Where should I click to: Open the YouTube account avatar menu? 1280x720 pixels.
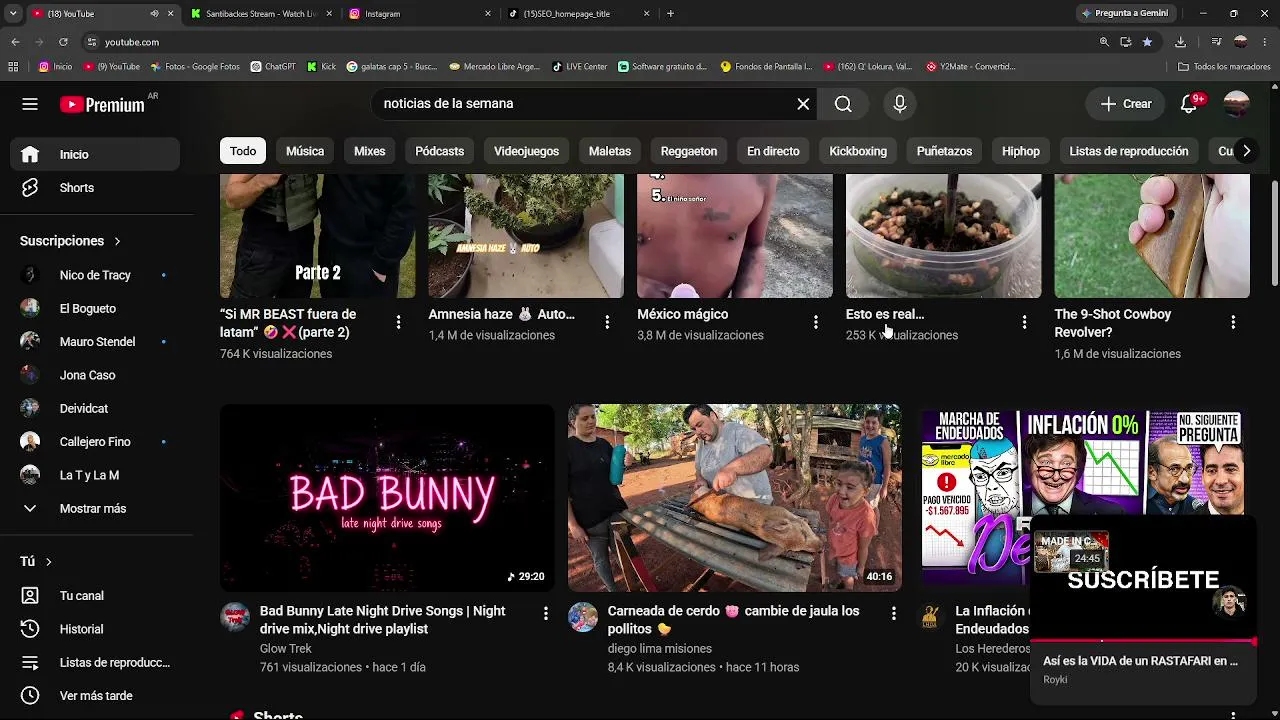pos(1237,104)
